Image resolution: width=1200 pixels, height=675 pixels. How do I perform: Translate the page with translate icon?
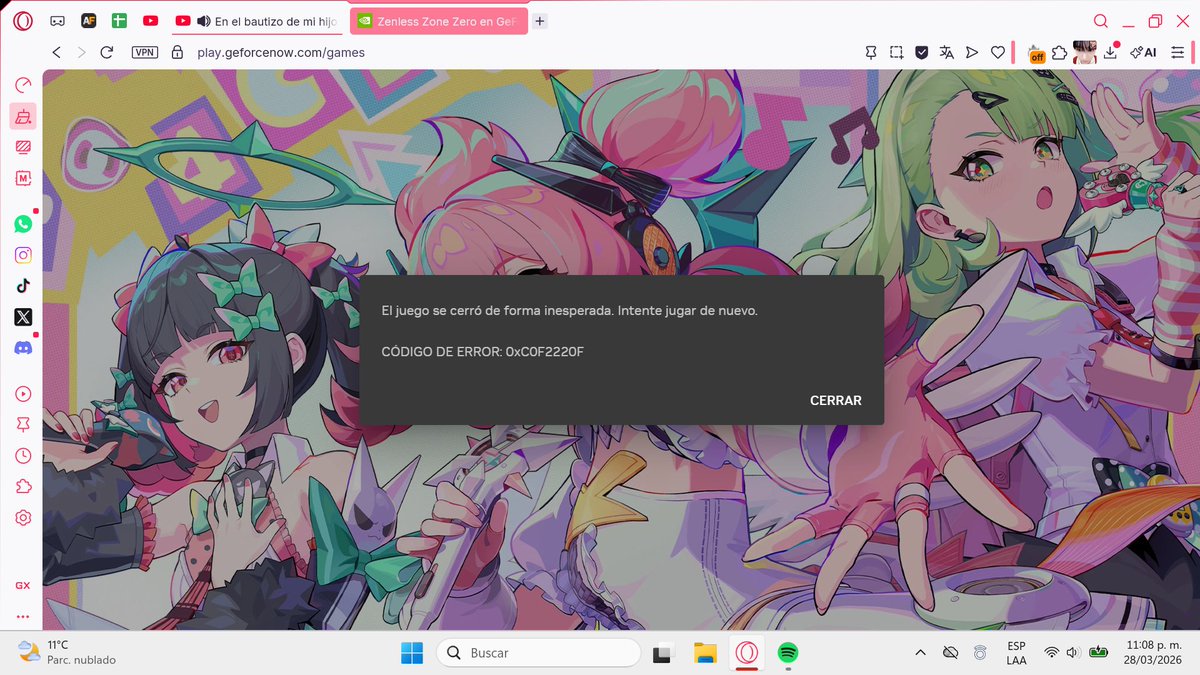[947, 52]
